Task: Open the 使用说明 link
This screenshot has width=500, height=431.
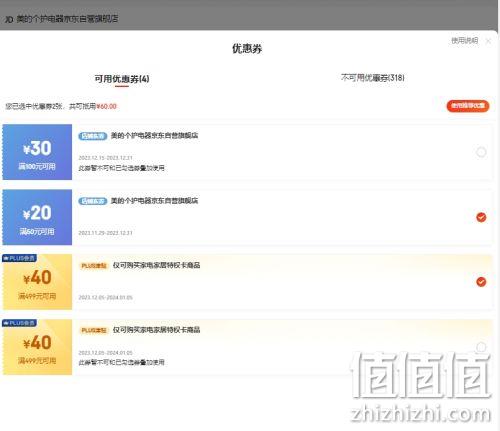Action: pos(464,41)
